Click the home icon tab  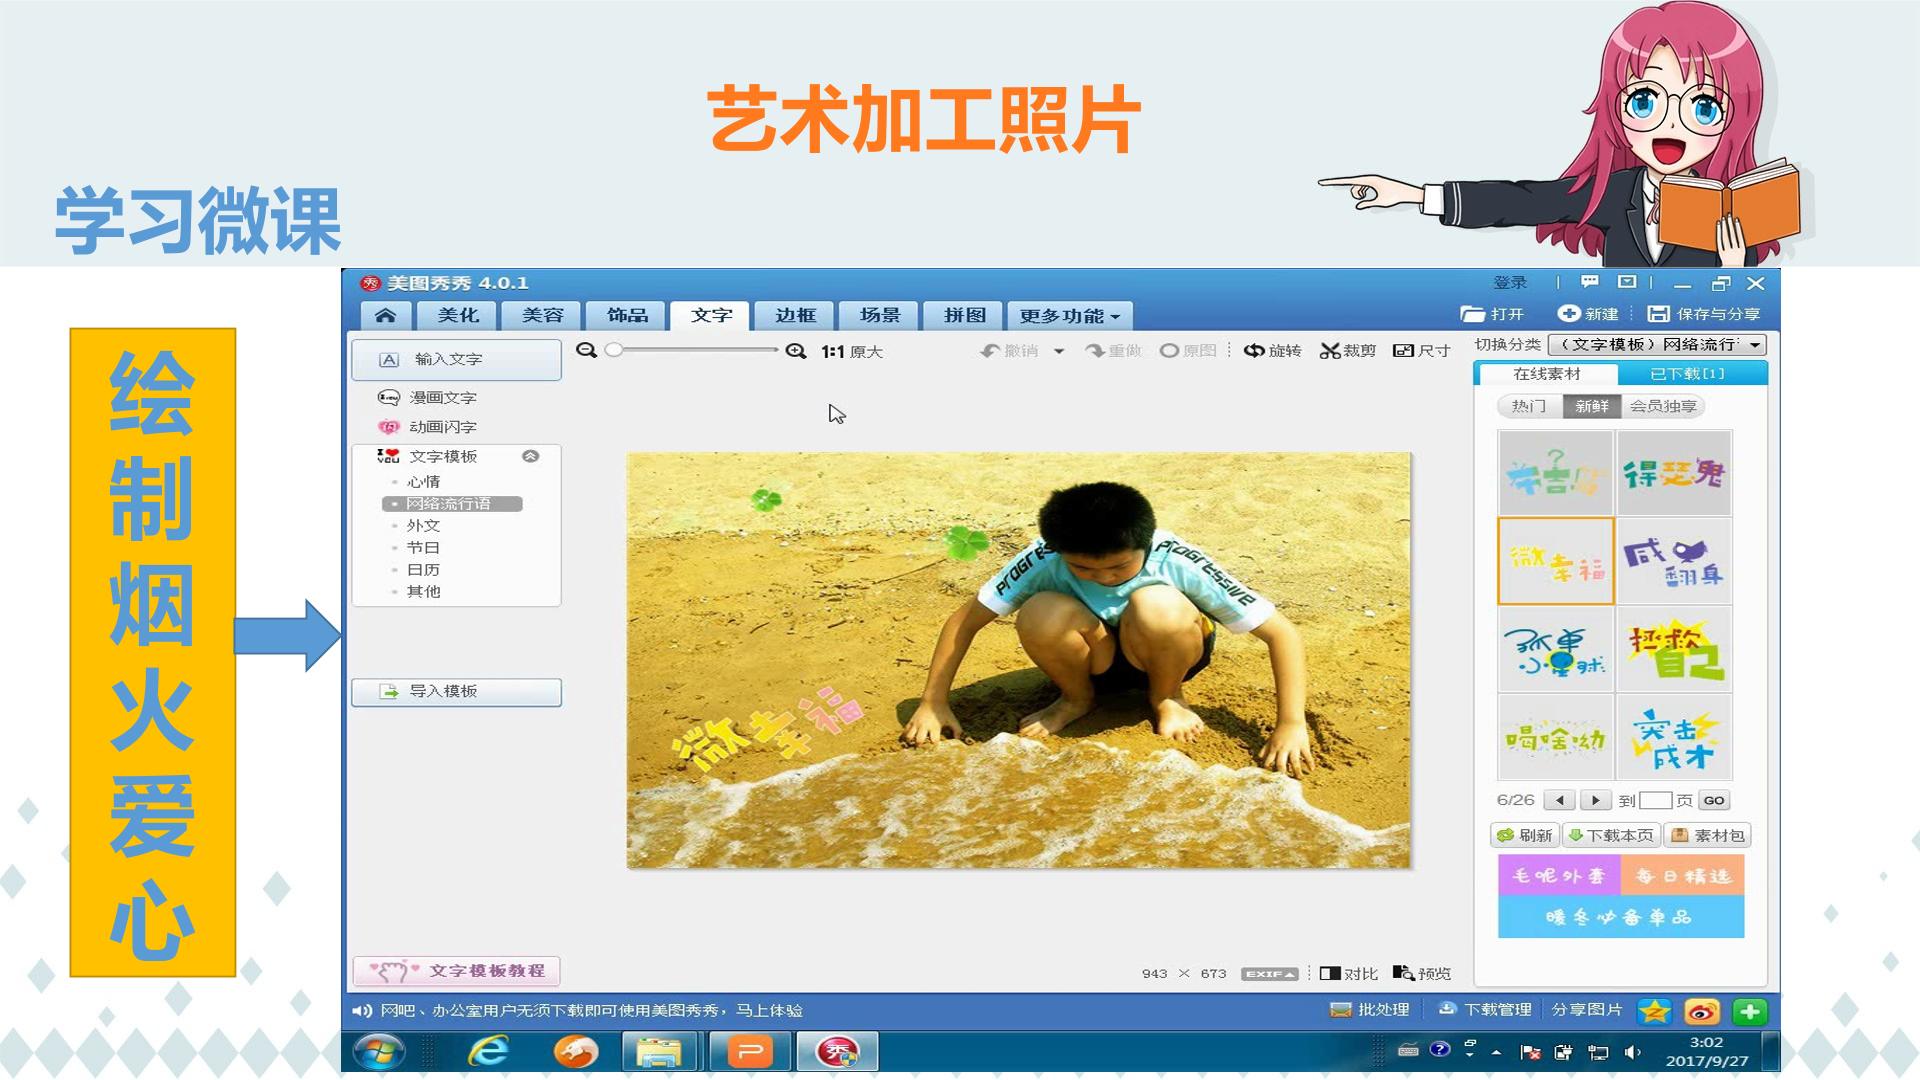tap(385, 315)
